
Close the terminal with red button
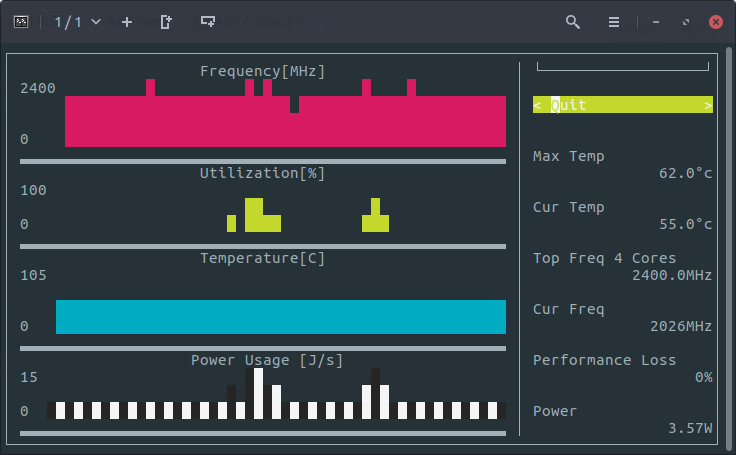click(x=716, y=21)
